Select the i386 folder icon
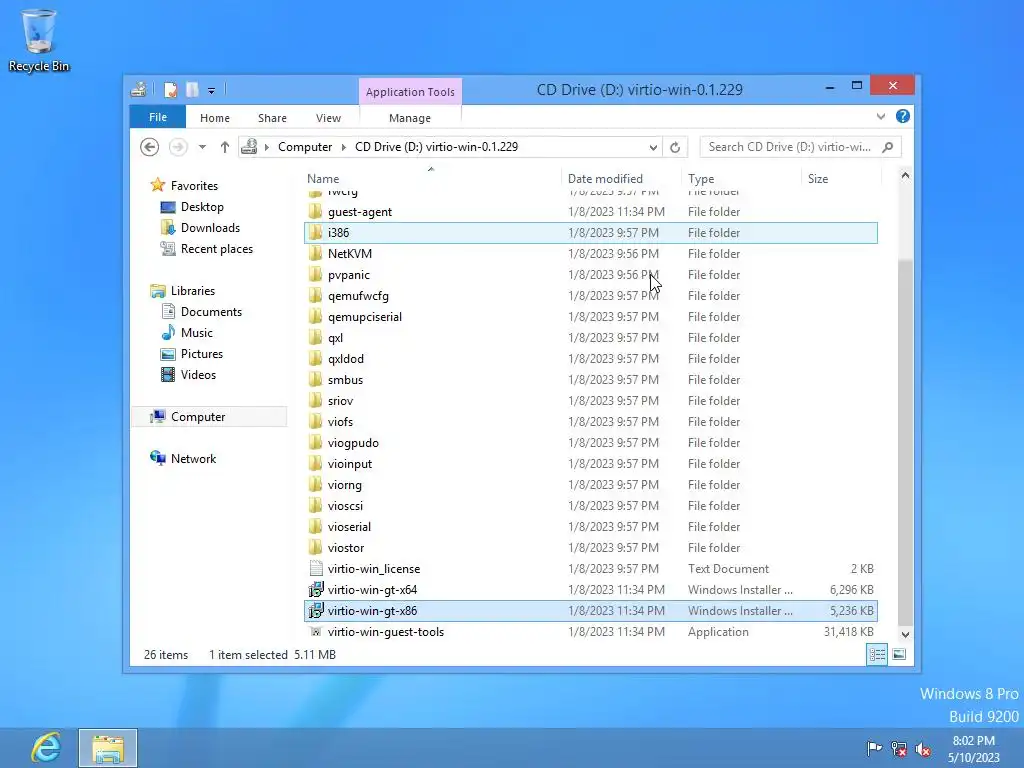 click(x=315, y=232)
